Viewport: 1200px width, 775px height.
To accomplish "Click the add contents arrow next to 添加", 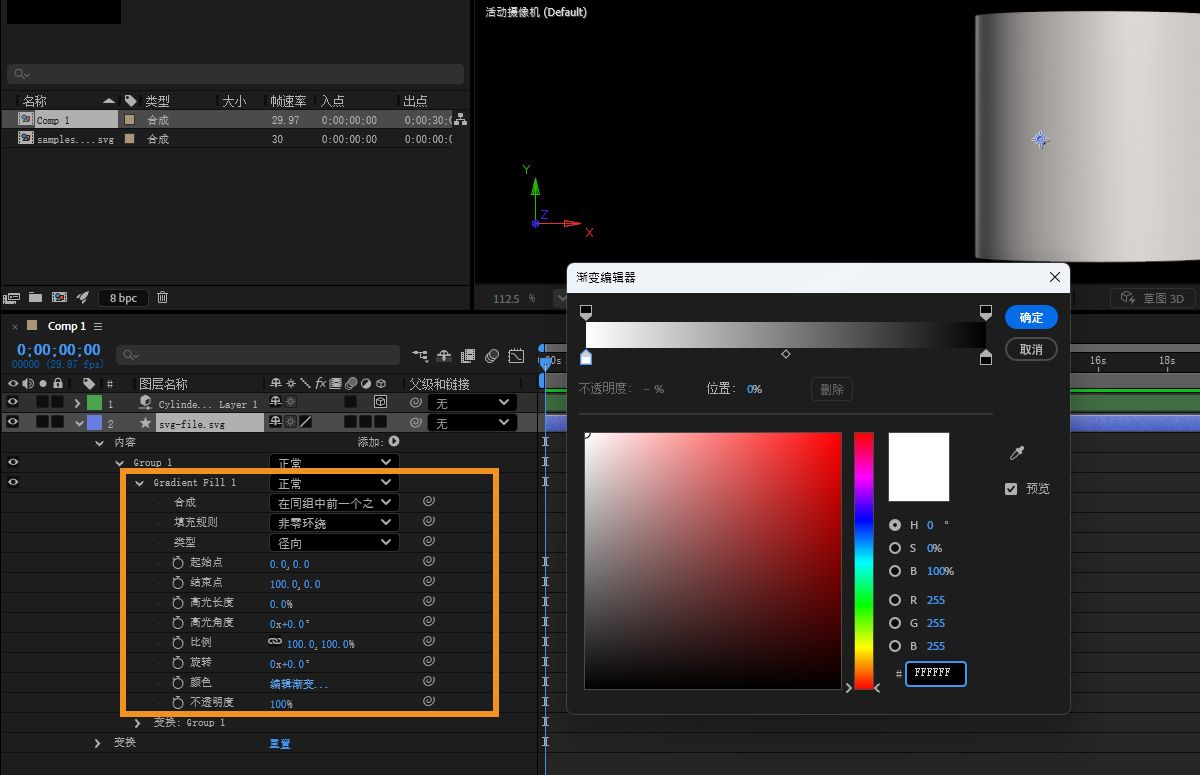I will (x=394, y=441).
